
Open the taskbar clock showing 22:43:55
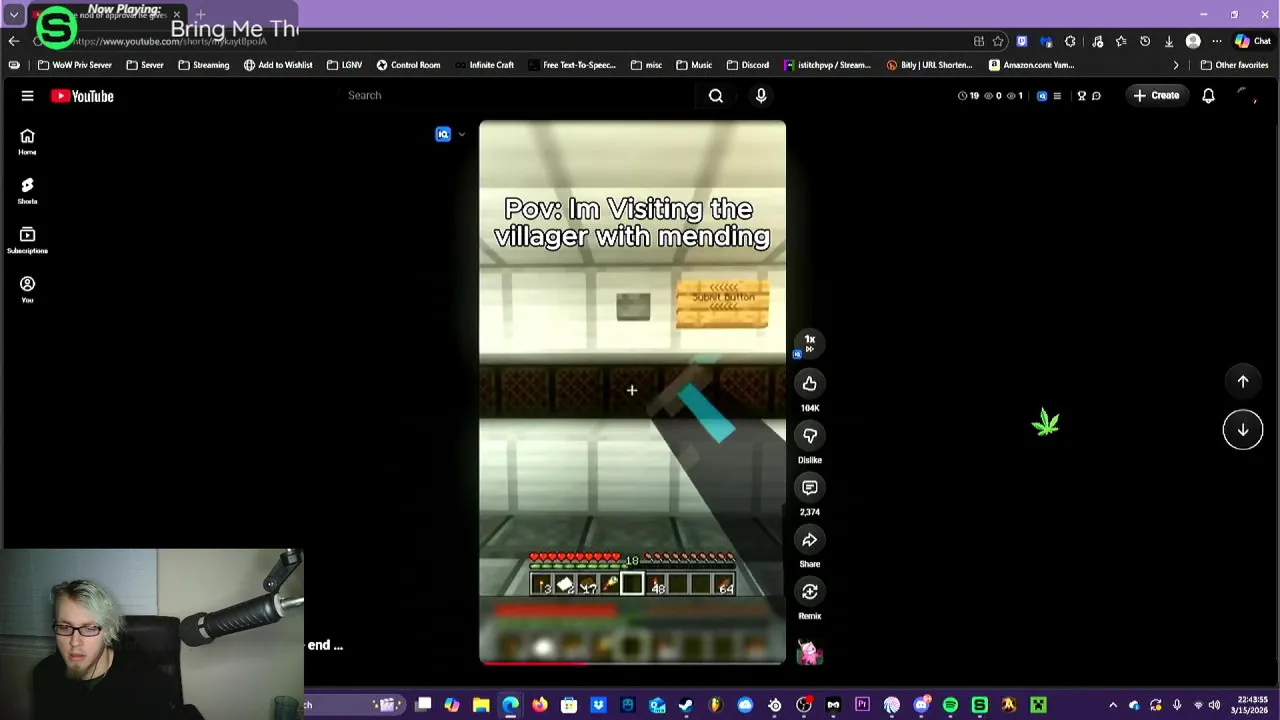(x=1250, y=705)
